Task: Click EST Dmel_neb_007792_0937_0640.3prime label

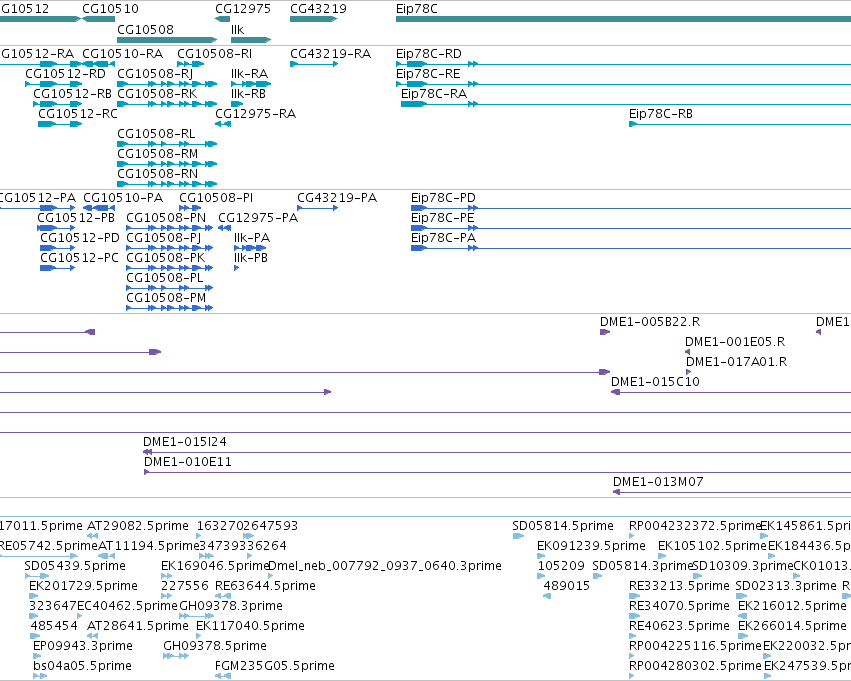Action: [385, 567]
